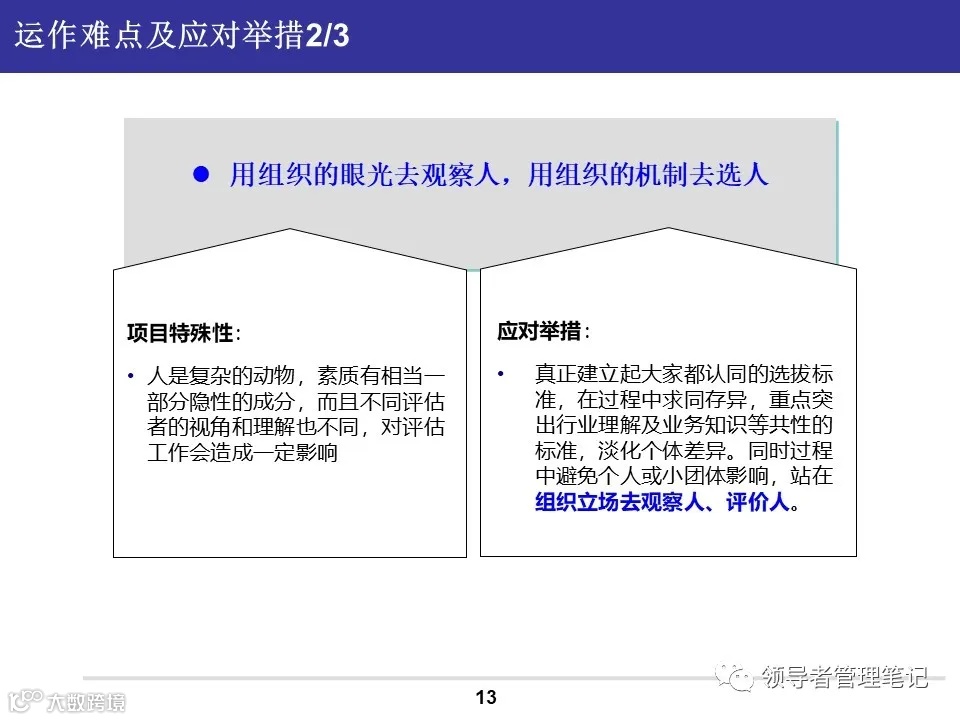Click the page number 13

point(486,698)
